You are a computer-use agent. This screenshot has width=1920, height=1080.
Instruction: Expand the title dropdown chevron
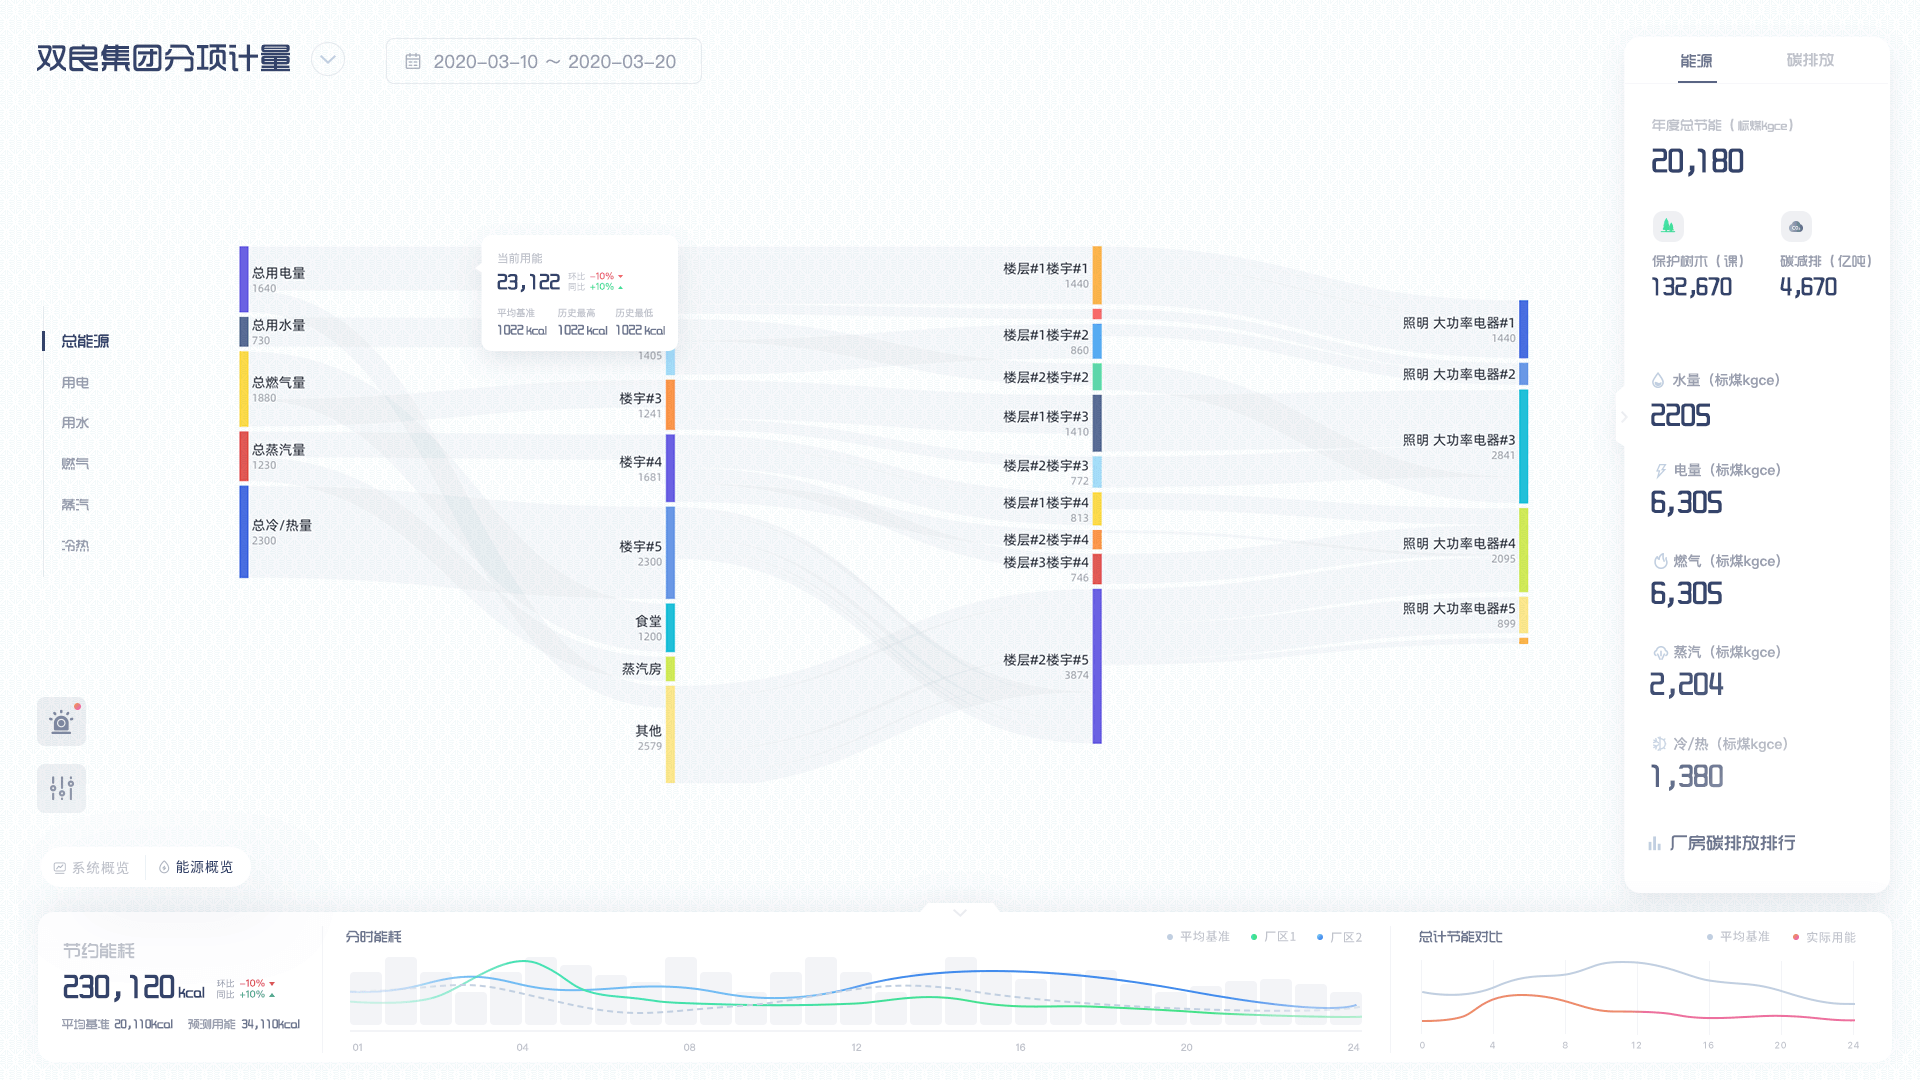pos(328,60)
